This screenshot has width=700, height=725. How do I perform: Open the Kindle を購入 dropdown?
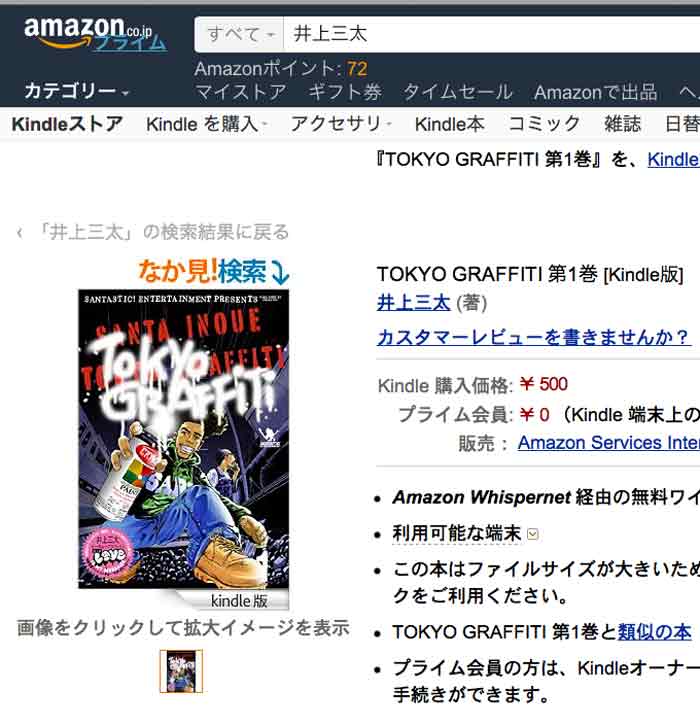[207, 124]
